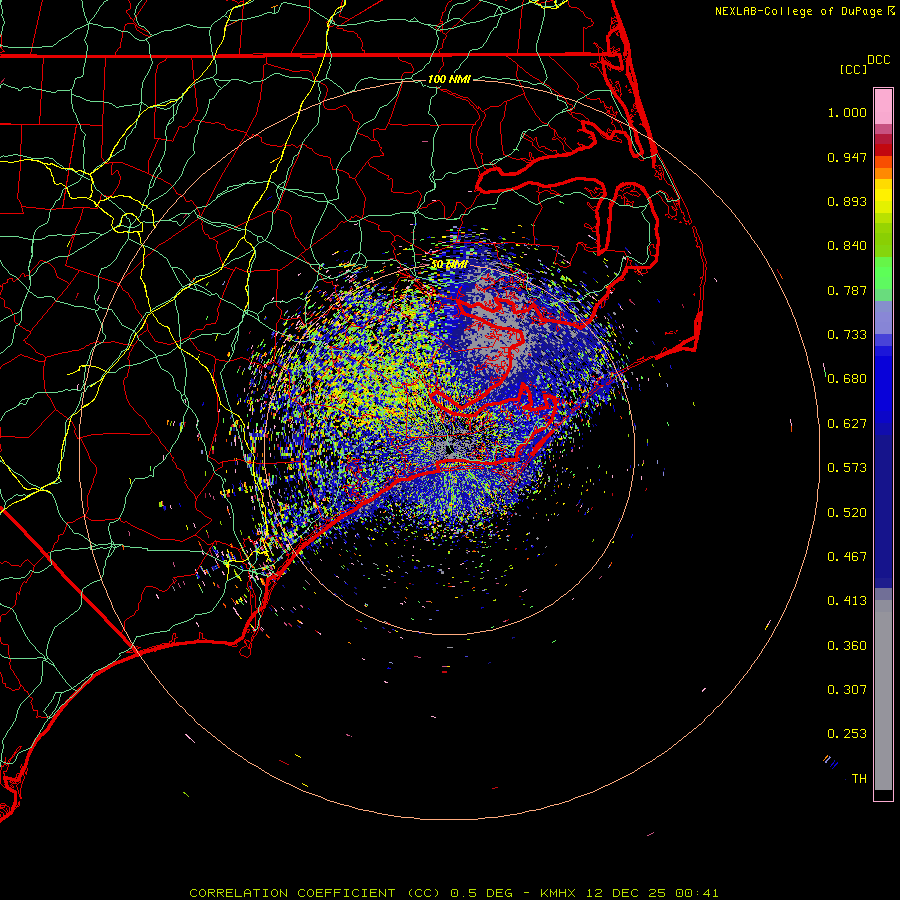
Task: Click the 0.573 legend value
Action: tap(847, 468)
